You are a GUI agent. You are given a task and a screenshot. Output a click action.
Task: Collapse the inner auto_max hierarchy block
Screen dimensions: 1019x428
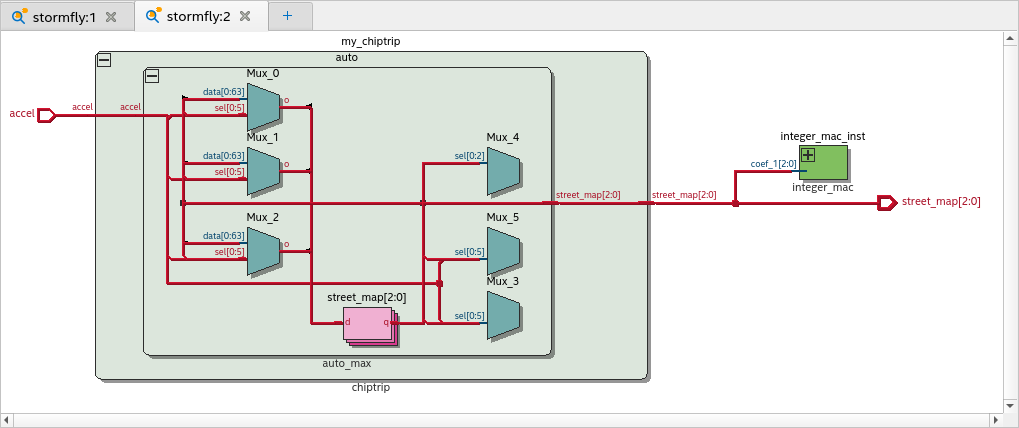click(x=152, y=76)
